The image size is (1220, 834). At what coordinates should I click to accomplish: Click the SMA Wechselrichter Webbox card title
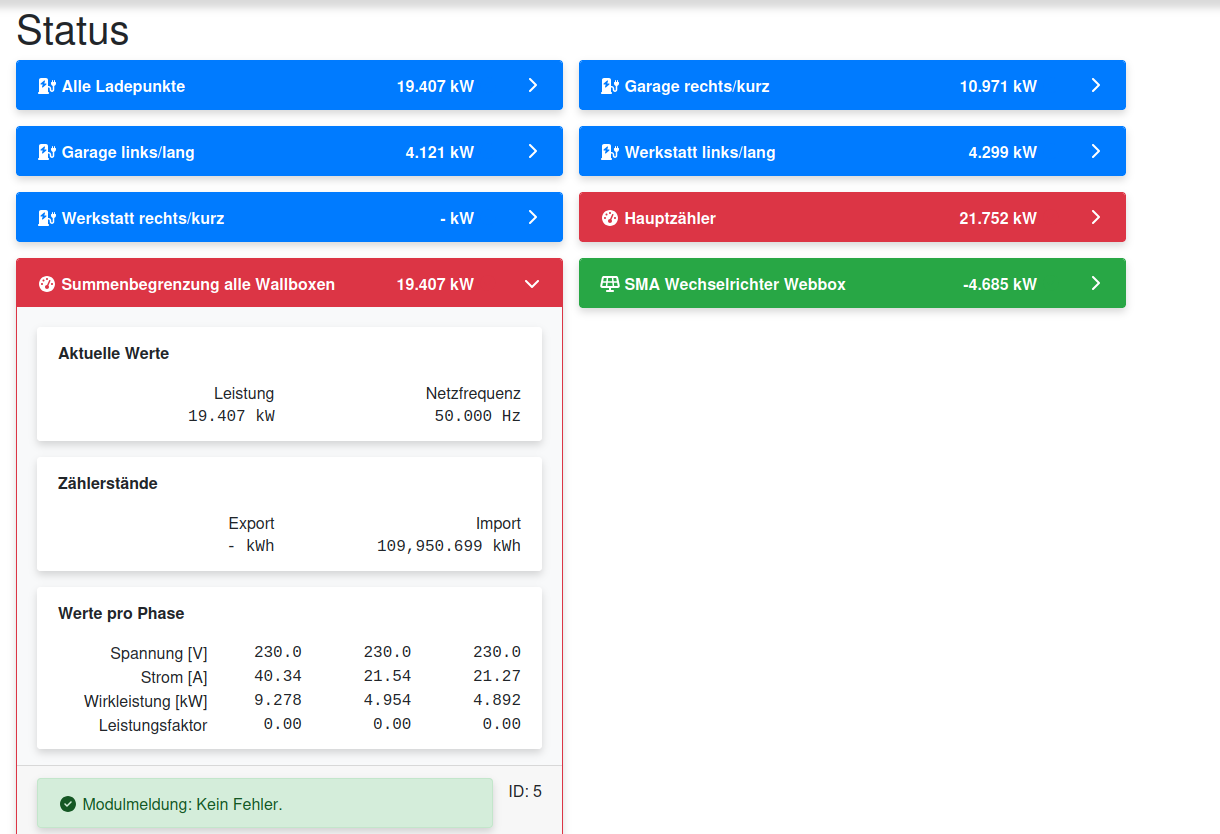tap(735, 284)
